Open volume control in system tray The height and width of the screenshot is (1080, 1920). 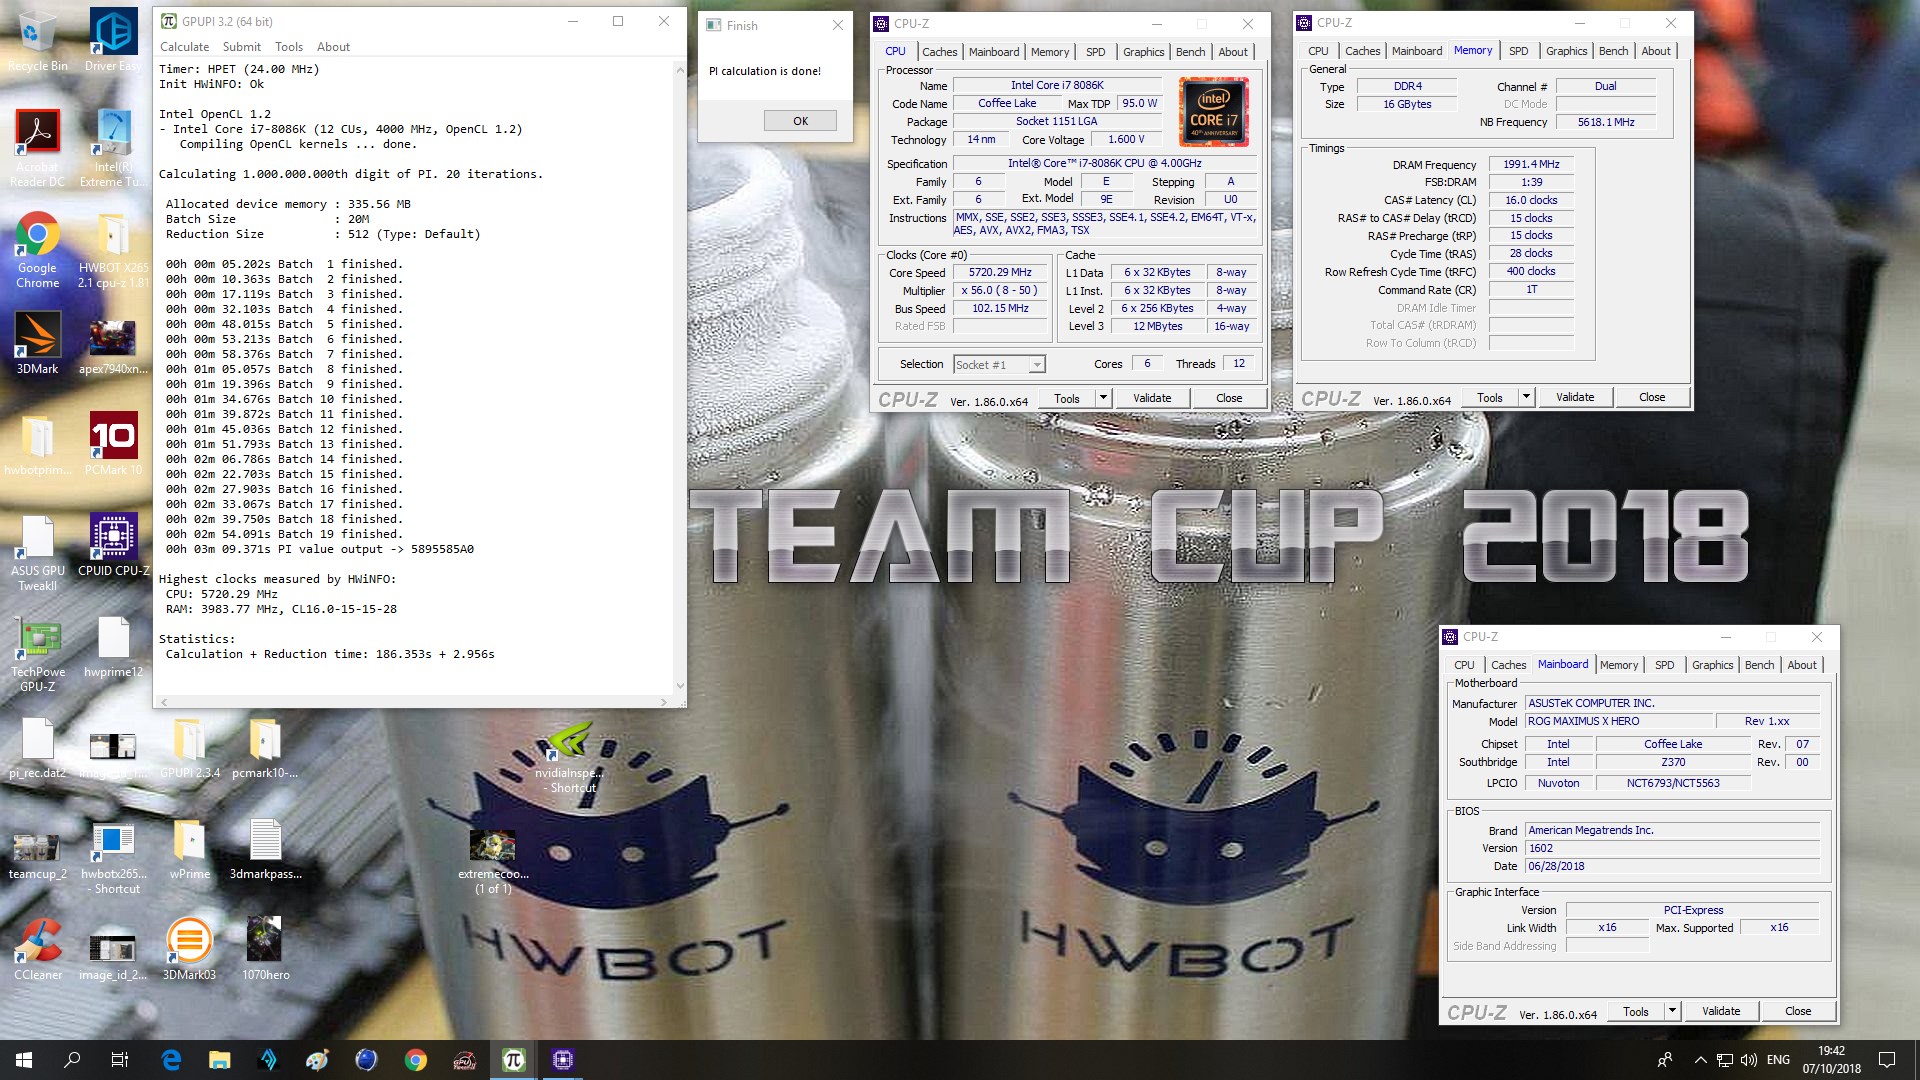(1749, 1060)
